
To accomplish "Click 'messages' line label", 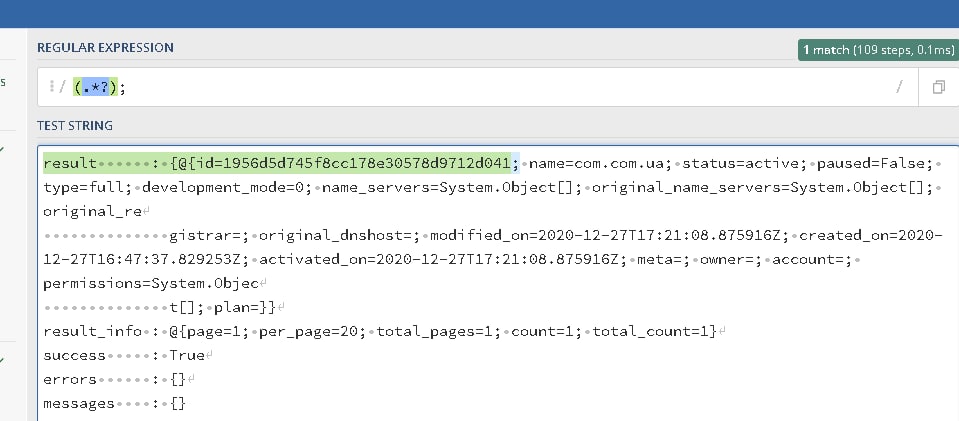I will click(x=79, y=403).
